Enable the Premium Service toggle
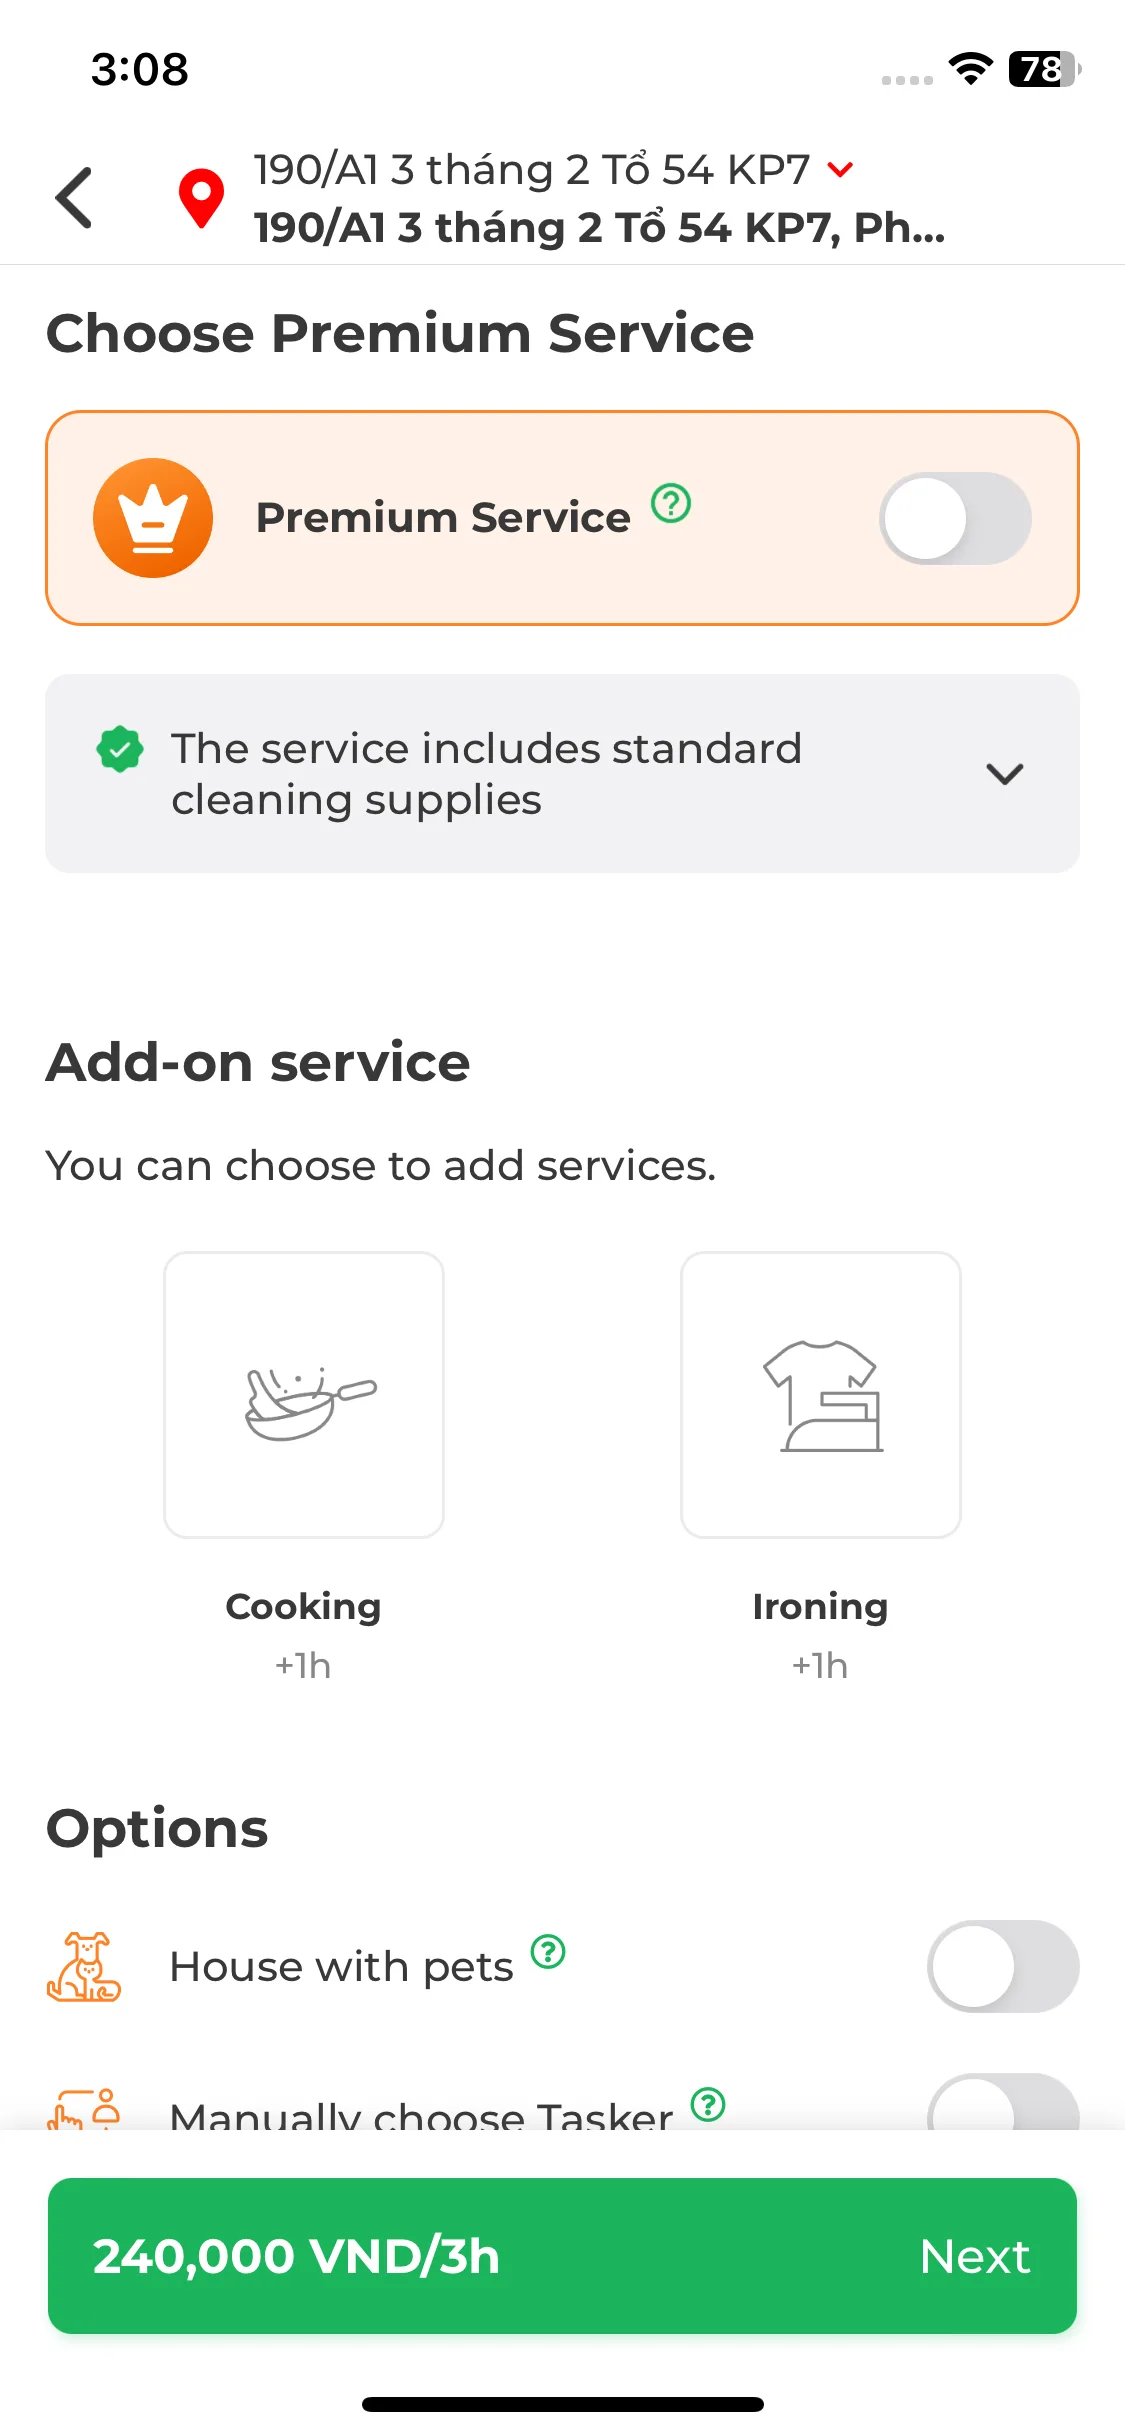Image resolution: width=1125 pixels, height=2436 pixels. click(x=955, y=518)
